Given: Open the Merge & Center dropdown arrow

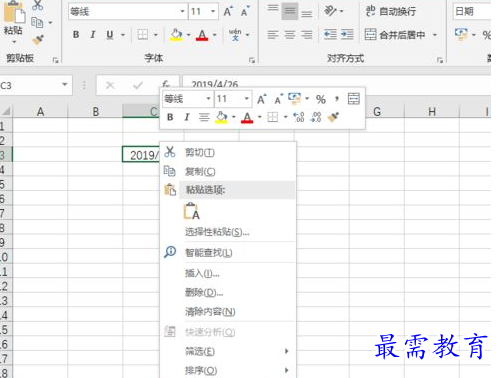Looking at the screenshot, I should coord(435,35).
